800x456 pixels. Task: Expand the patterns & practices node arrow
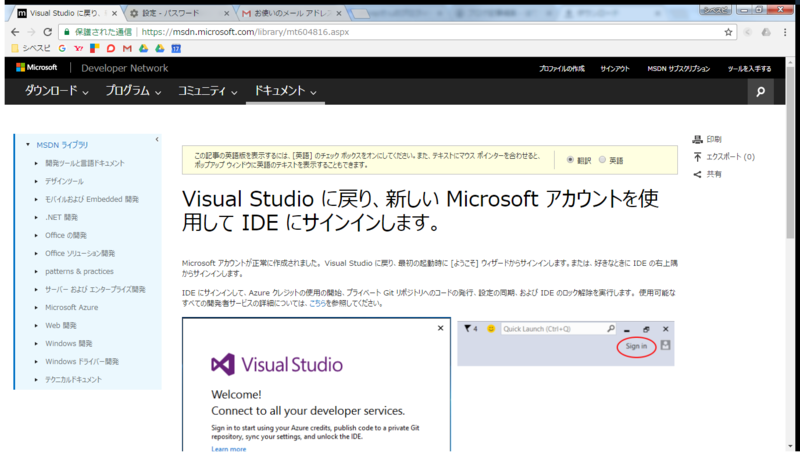[36, 271]
